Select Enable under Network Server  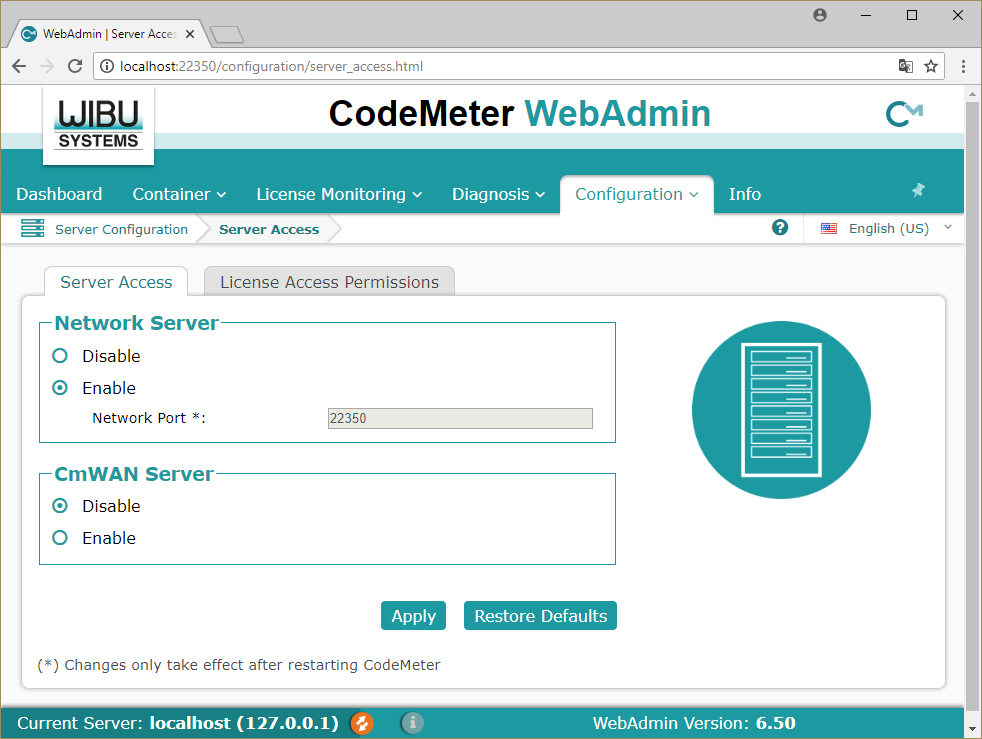pos(60,388)
